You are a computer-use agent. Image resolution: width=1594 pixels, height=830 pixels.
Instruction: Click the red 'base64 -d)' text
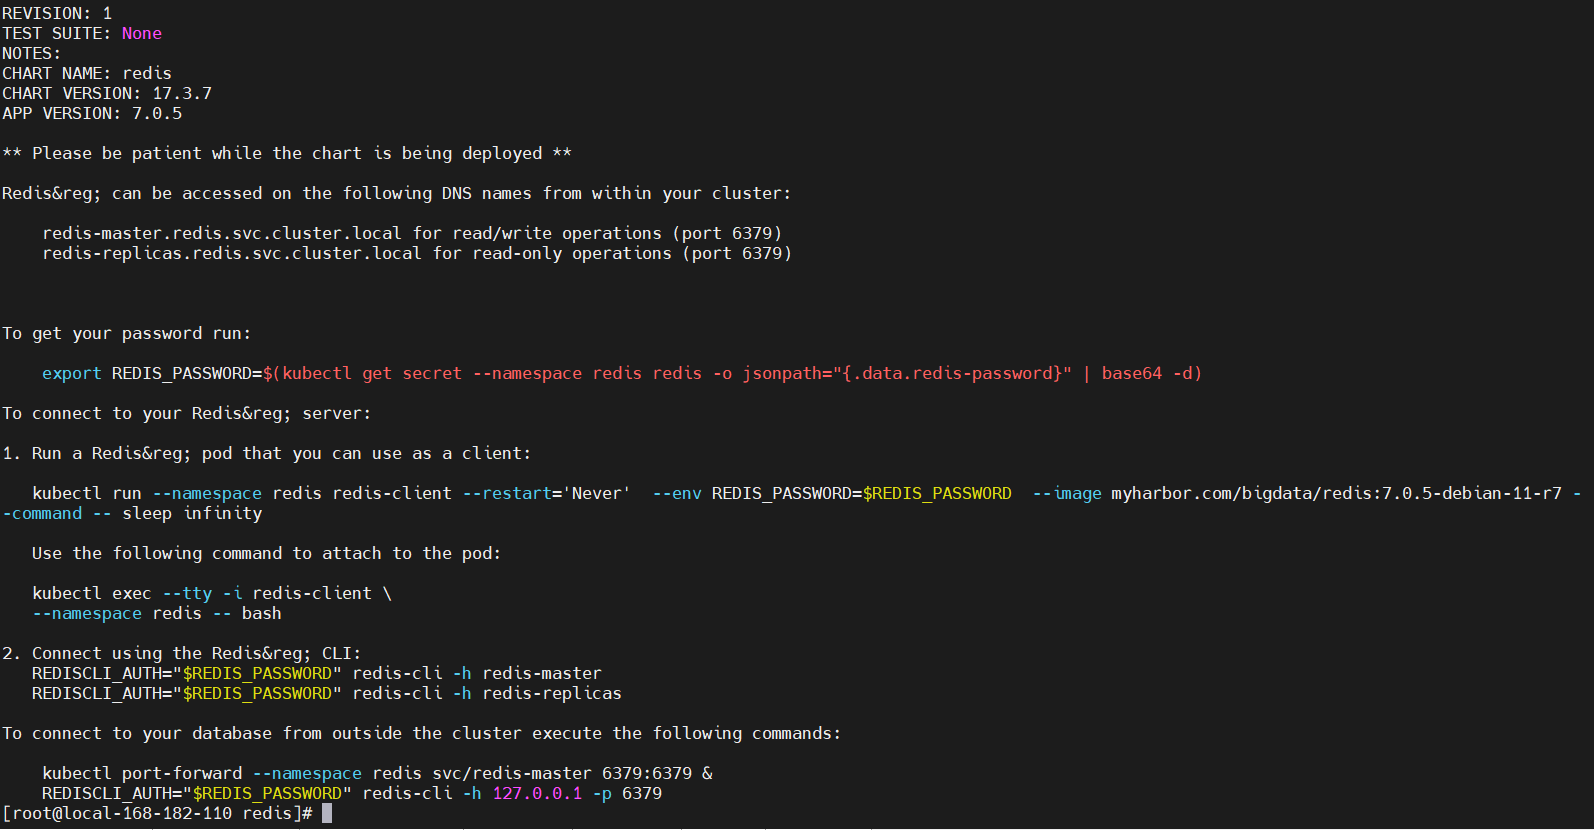click(1152, 373)
